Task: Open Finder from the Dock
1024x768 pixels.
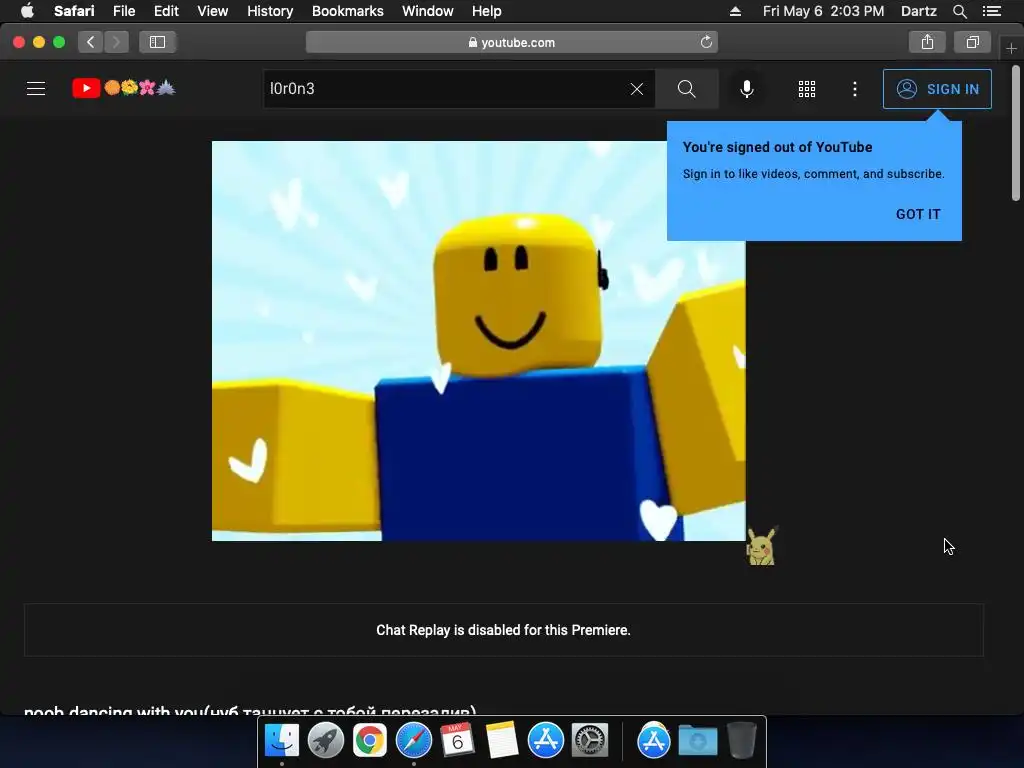Action: tap(281, 740)
